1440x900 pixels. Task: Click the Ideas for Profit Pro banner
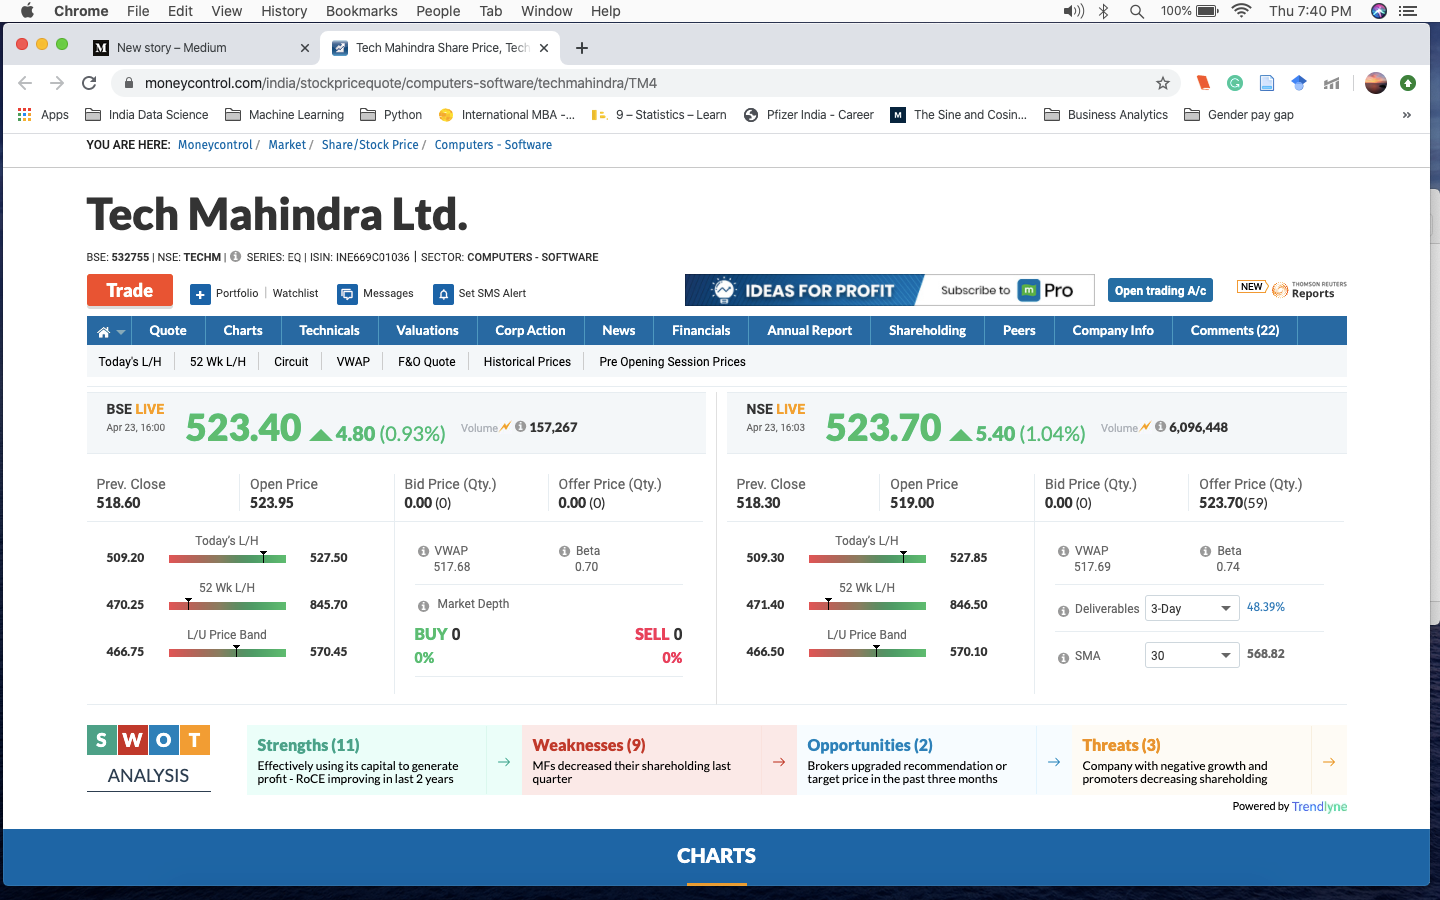click(x=889, y=290)
